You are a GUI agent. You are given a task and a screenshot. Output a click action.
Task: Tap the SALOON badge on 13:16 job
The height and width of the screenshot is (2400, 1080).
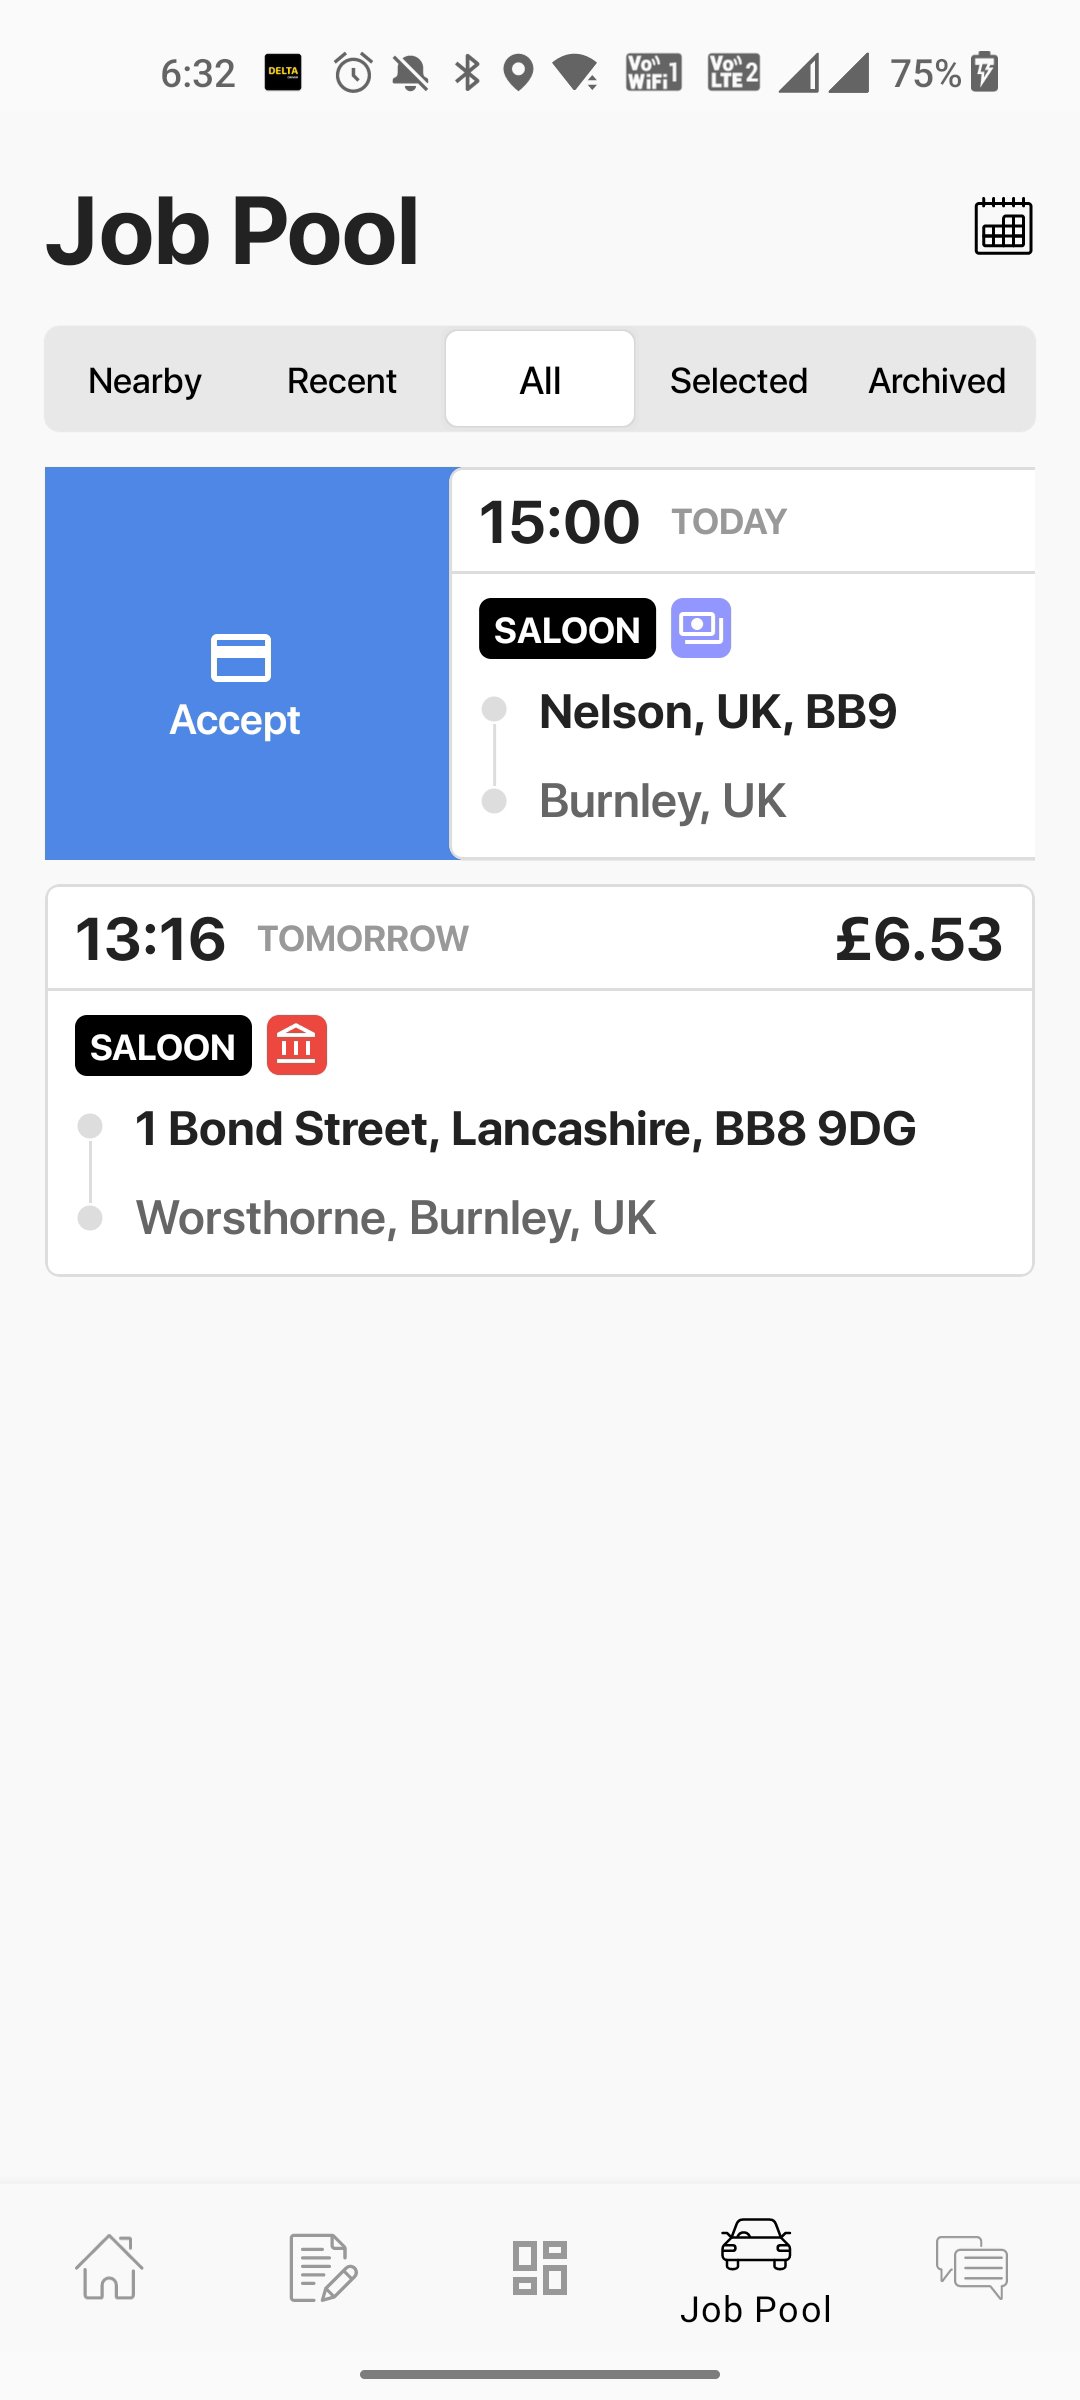click(x=163, y=1046)
